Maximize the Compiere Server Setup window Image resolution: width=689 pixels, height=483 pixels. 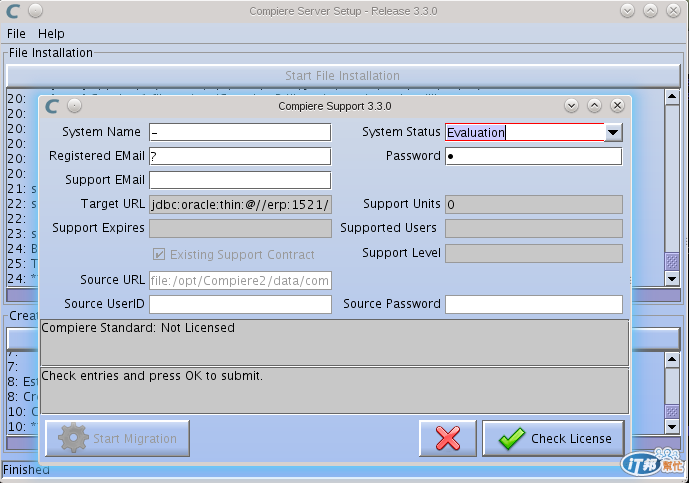(x=650, y=11)
